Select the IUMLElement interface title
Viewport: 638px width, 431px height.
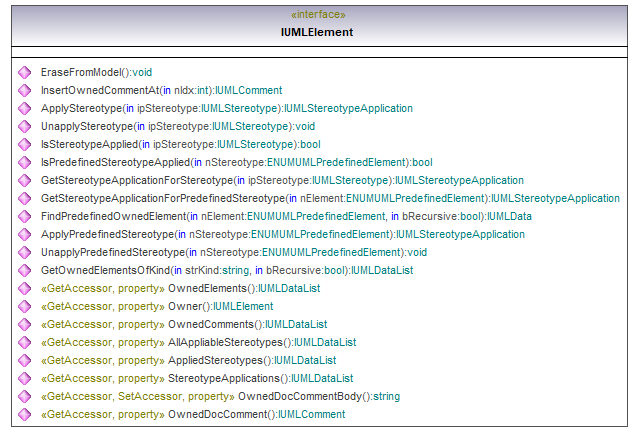pyautogui.click(x=317, y=32)
